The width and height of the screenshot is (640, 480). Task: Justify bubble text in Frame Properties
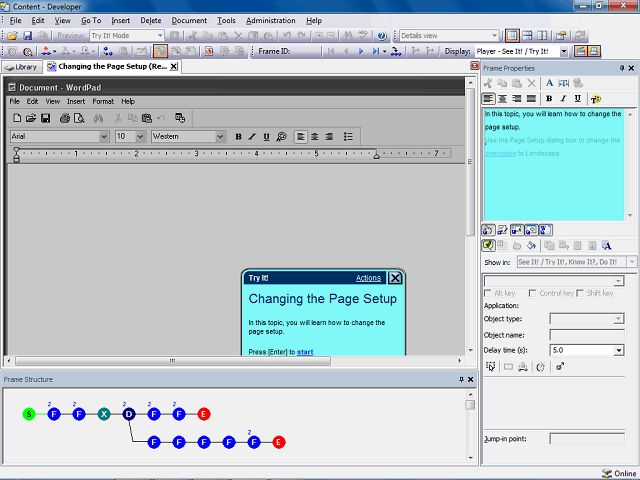click(x=531, y=99)
